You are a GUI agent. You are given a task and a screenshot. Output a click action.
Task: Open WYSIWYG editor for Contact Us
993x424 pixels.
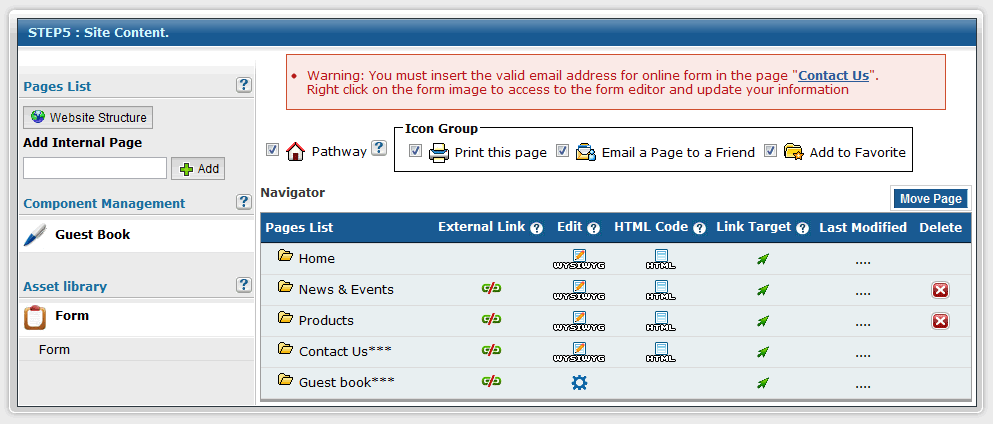coord(579,352)
